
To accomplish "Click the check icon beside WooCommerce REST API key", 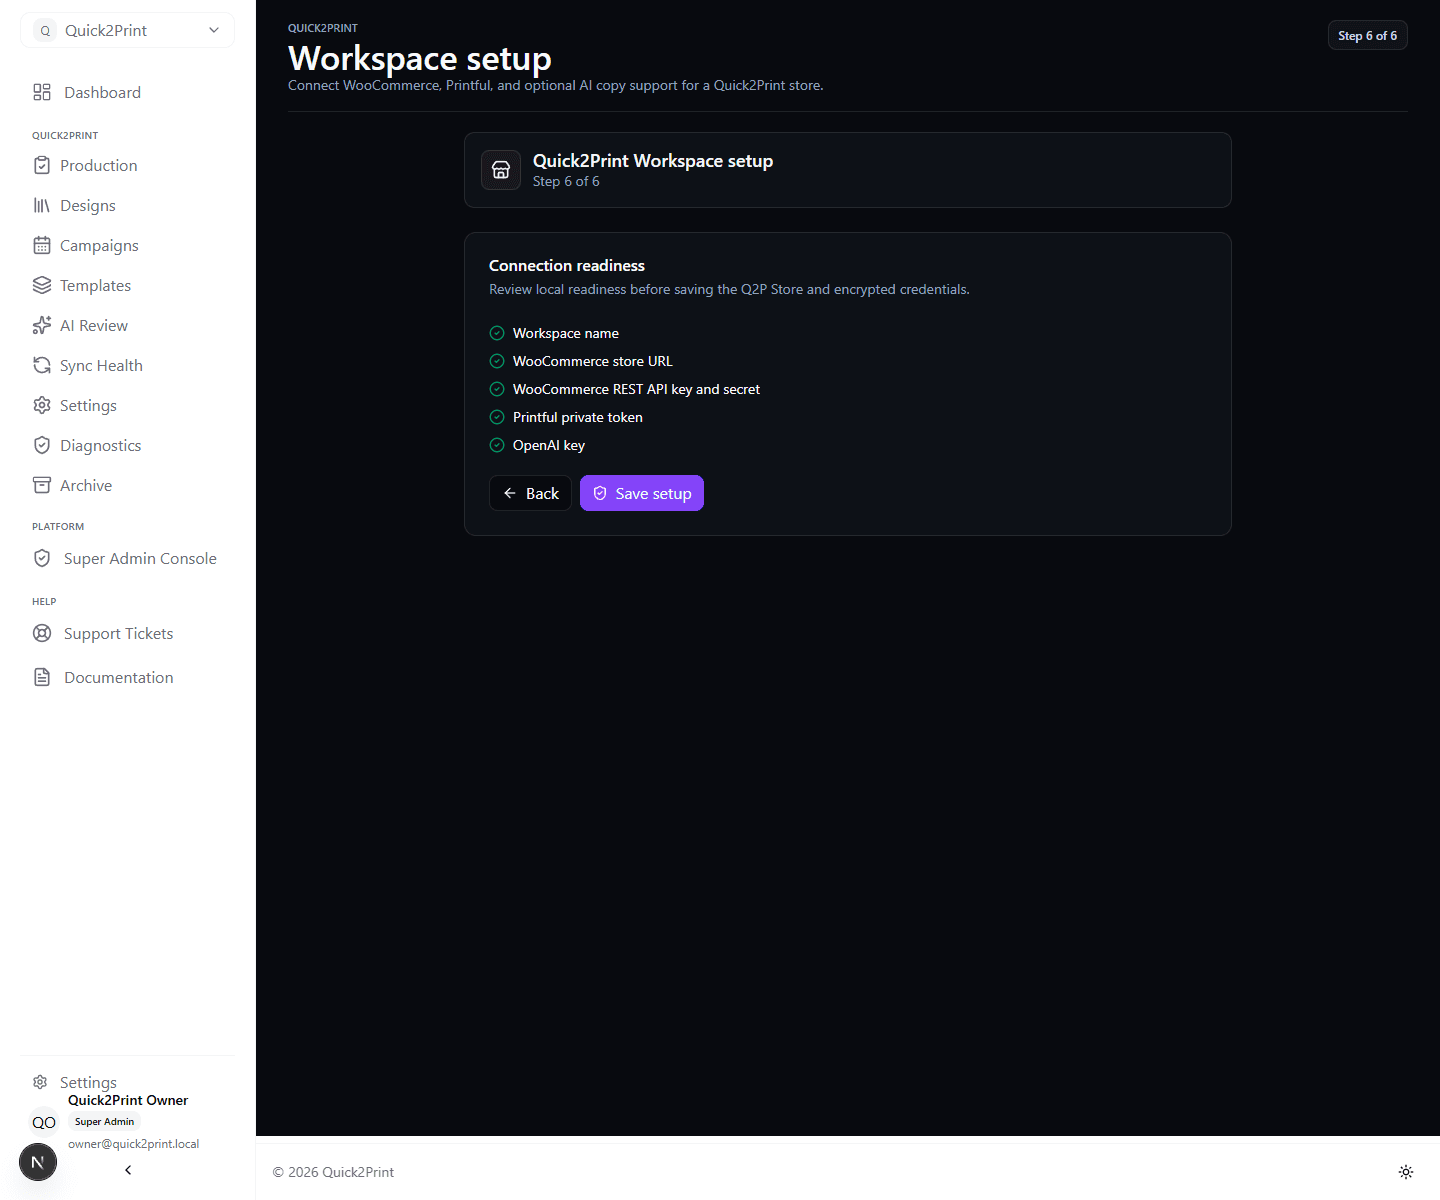I will point(497,389).
